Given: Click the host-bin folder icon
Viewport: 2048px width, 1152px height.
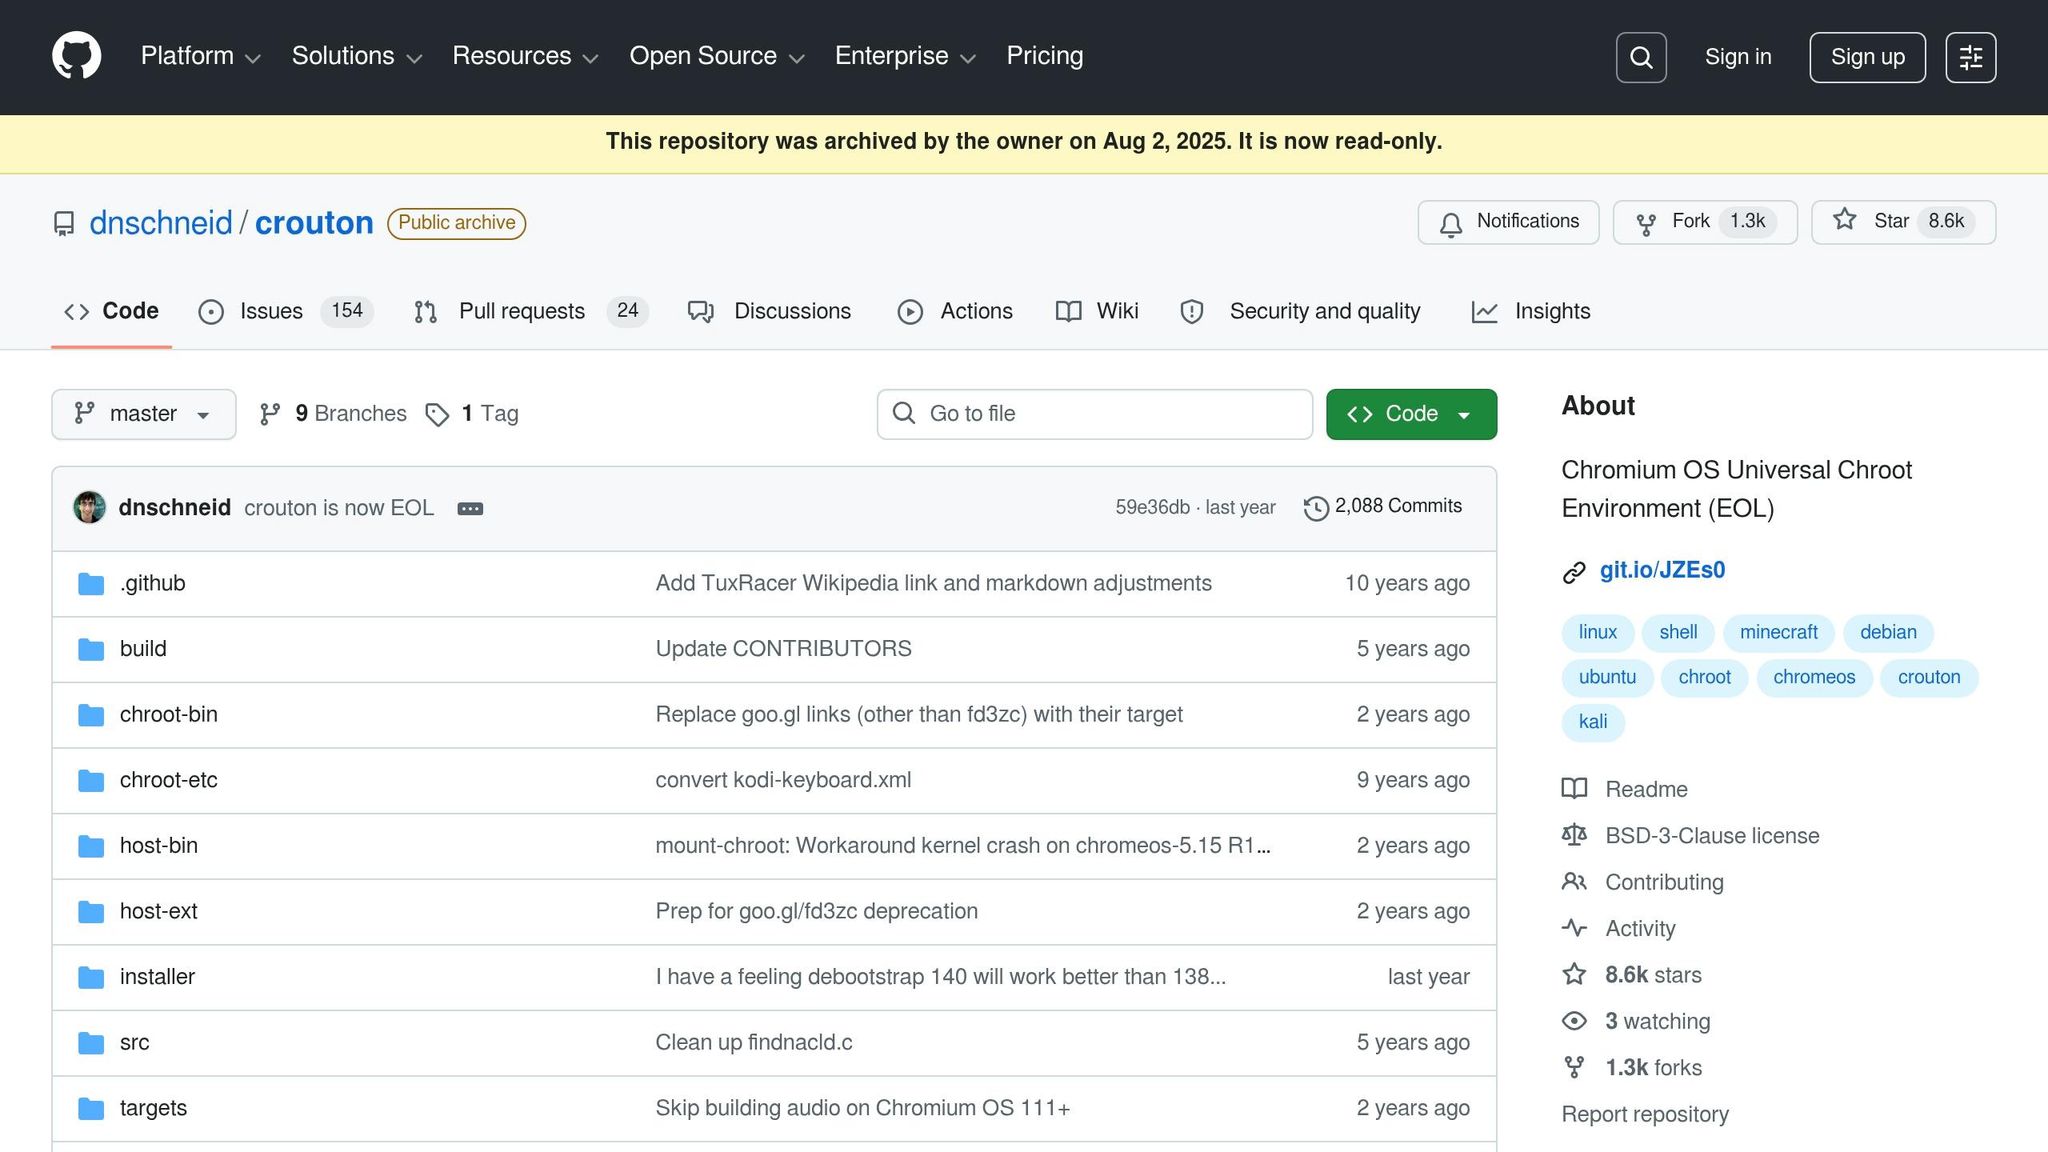Looking at the screenshot, I should tap(91, 847).
